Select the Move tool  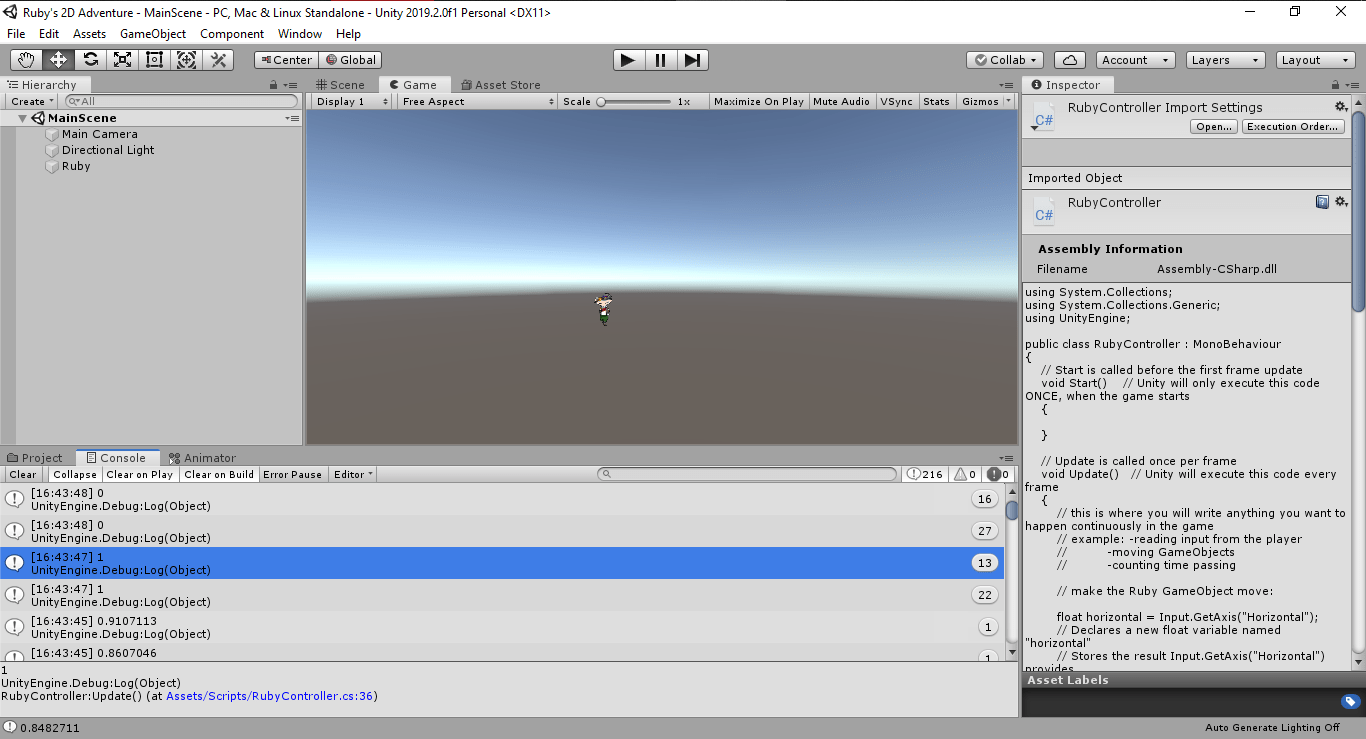tap(58, 60)
